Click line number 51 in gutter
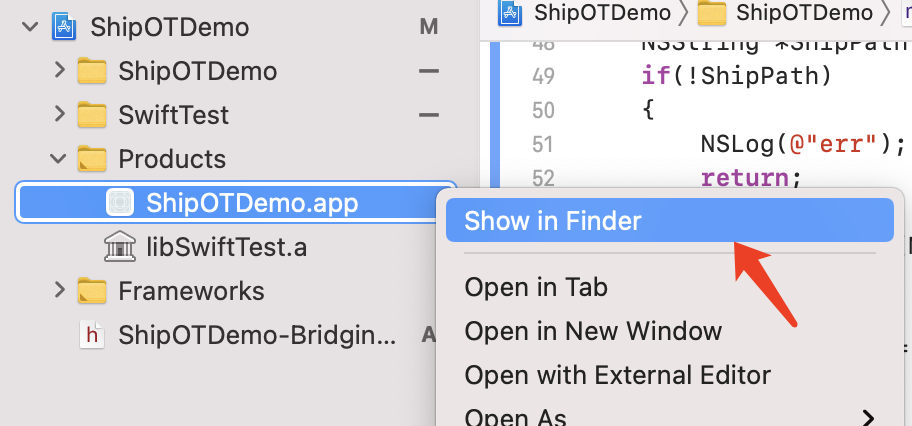Screen dimensions: 912x426 543,144
